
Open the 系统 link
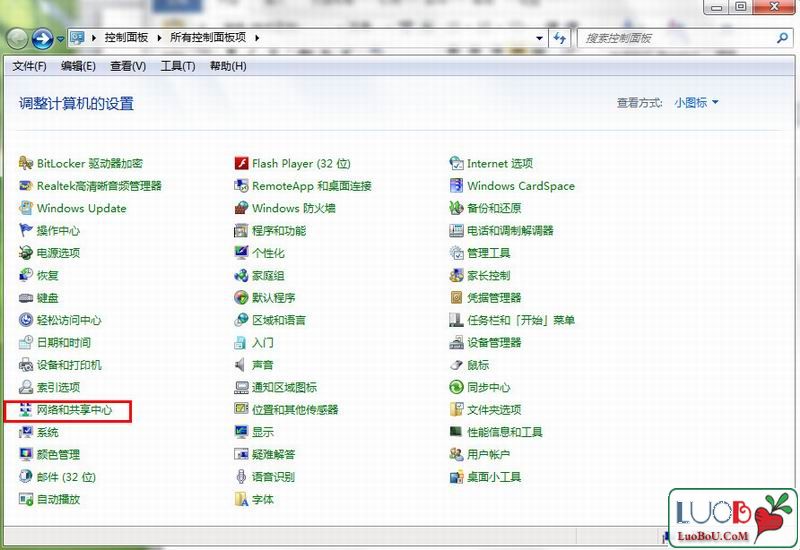tap(47, 432)
